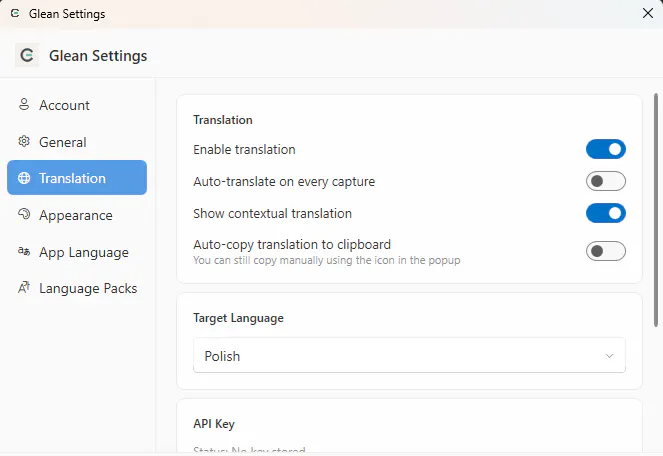Viewport: 663px width, 456px height.
Task: Click the 'Enable translation' label
Action: tap(244, 149)
